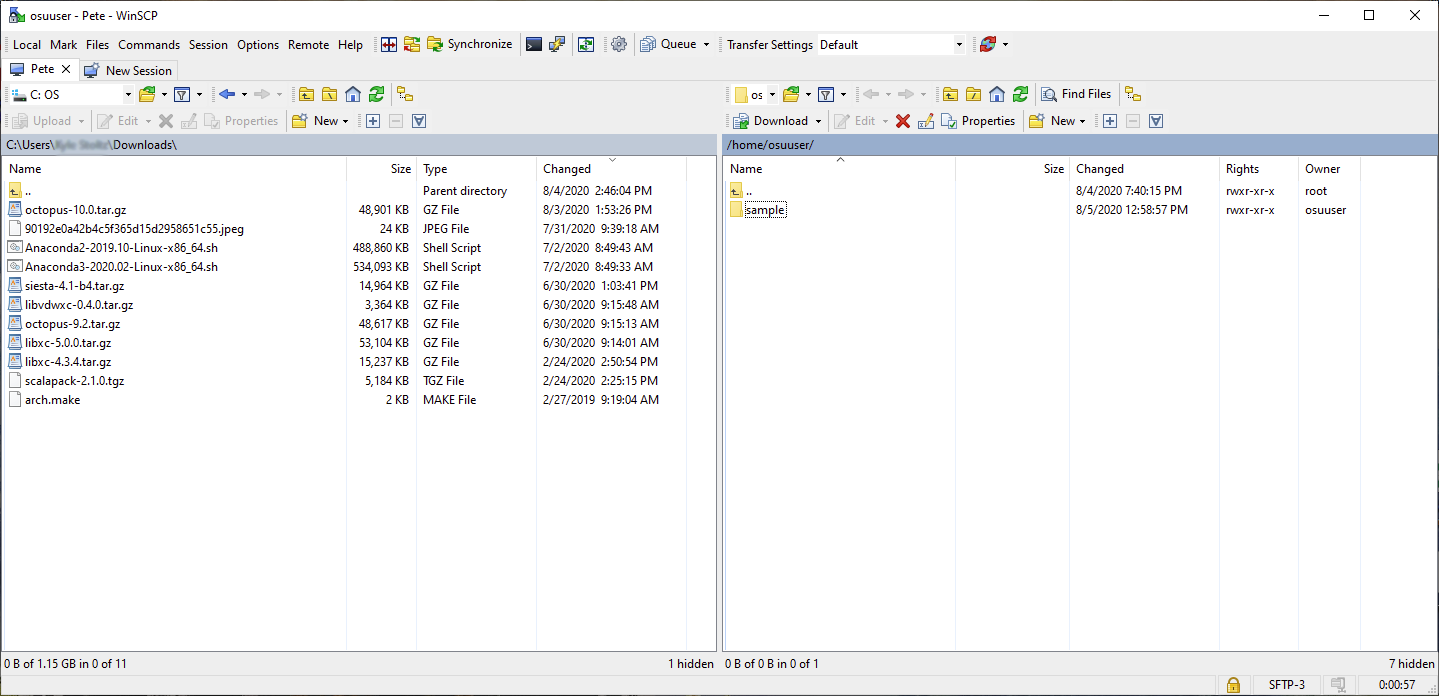The width and height of the screenshot is (1439, 696).
Task: Go to home directory in local panel
Action: (354, 94)
